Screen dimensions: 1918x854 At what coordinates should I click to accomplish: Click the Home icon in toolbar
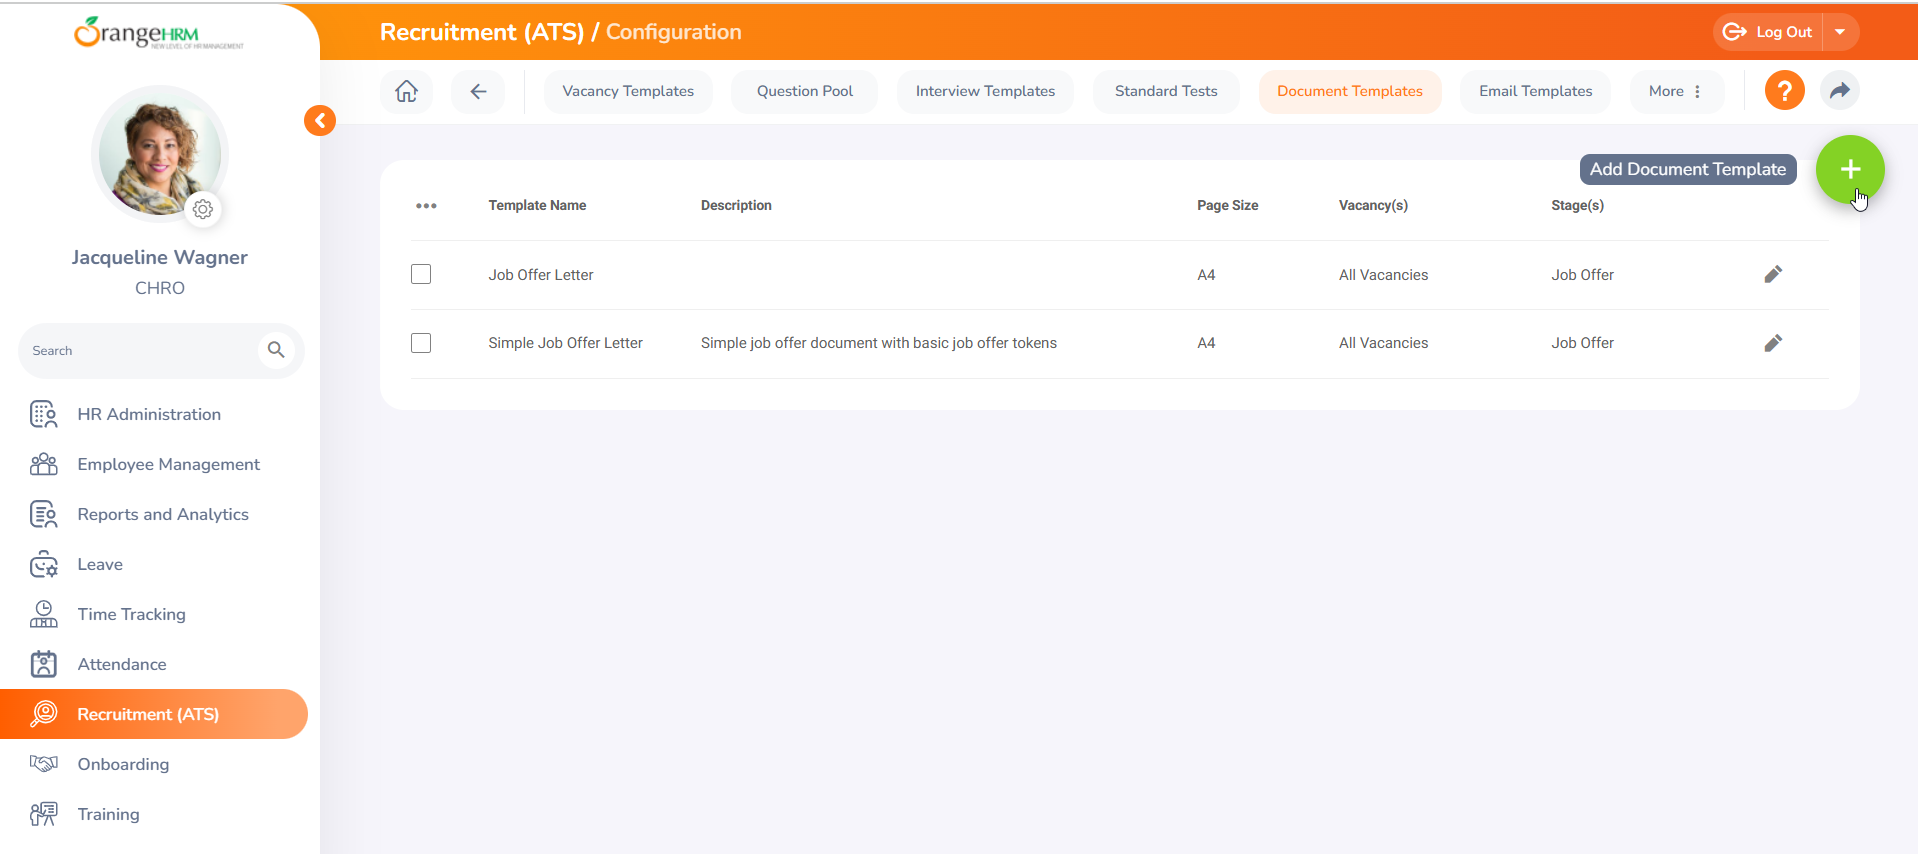coord(406,91)
